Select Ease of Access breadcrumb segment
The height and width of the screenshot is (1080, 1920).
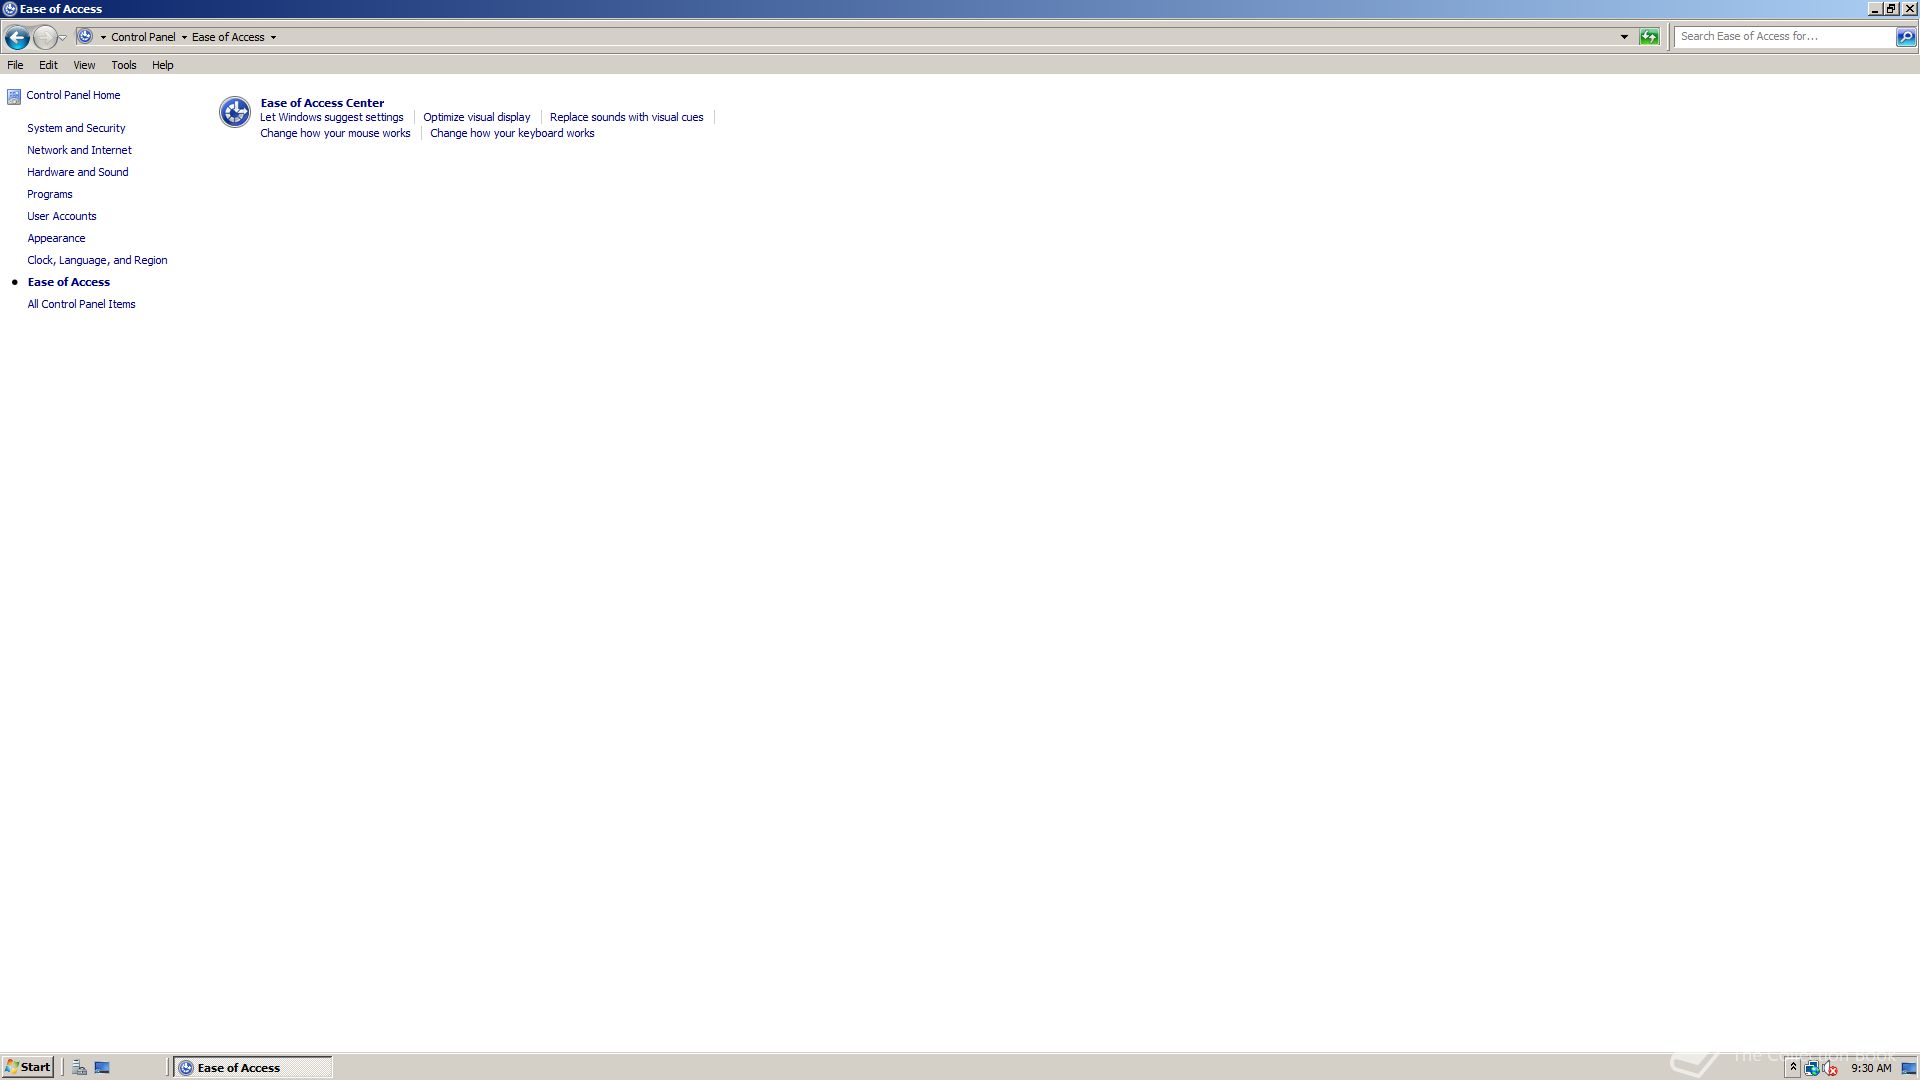pyautogui.click(x=228, y=37)
